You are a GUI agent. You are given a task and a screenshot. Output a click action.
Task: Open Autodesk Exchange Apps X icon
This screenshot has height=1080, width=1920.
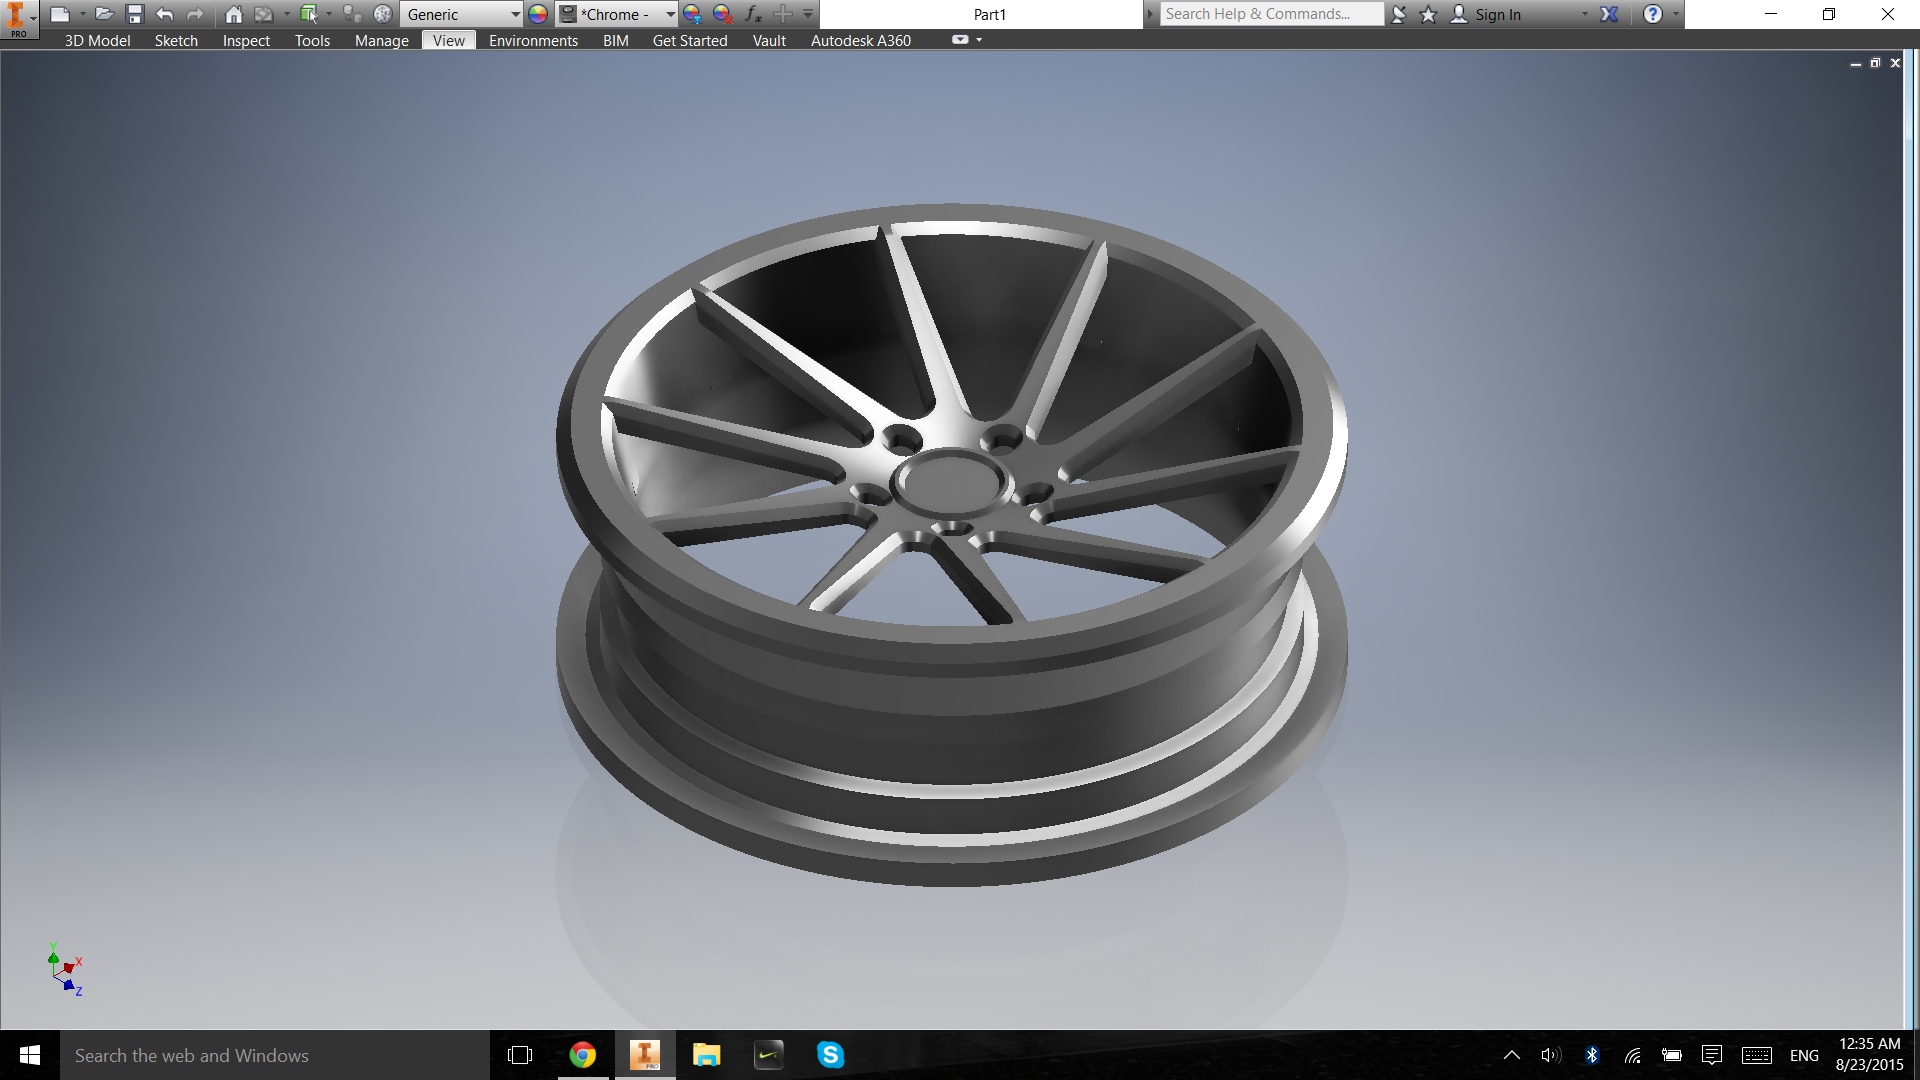(1609, 14)
